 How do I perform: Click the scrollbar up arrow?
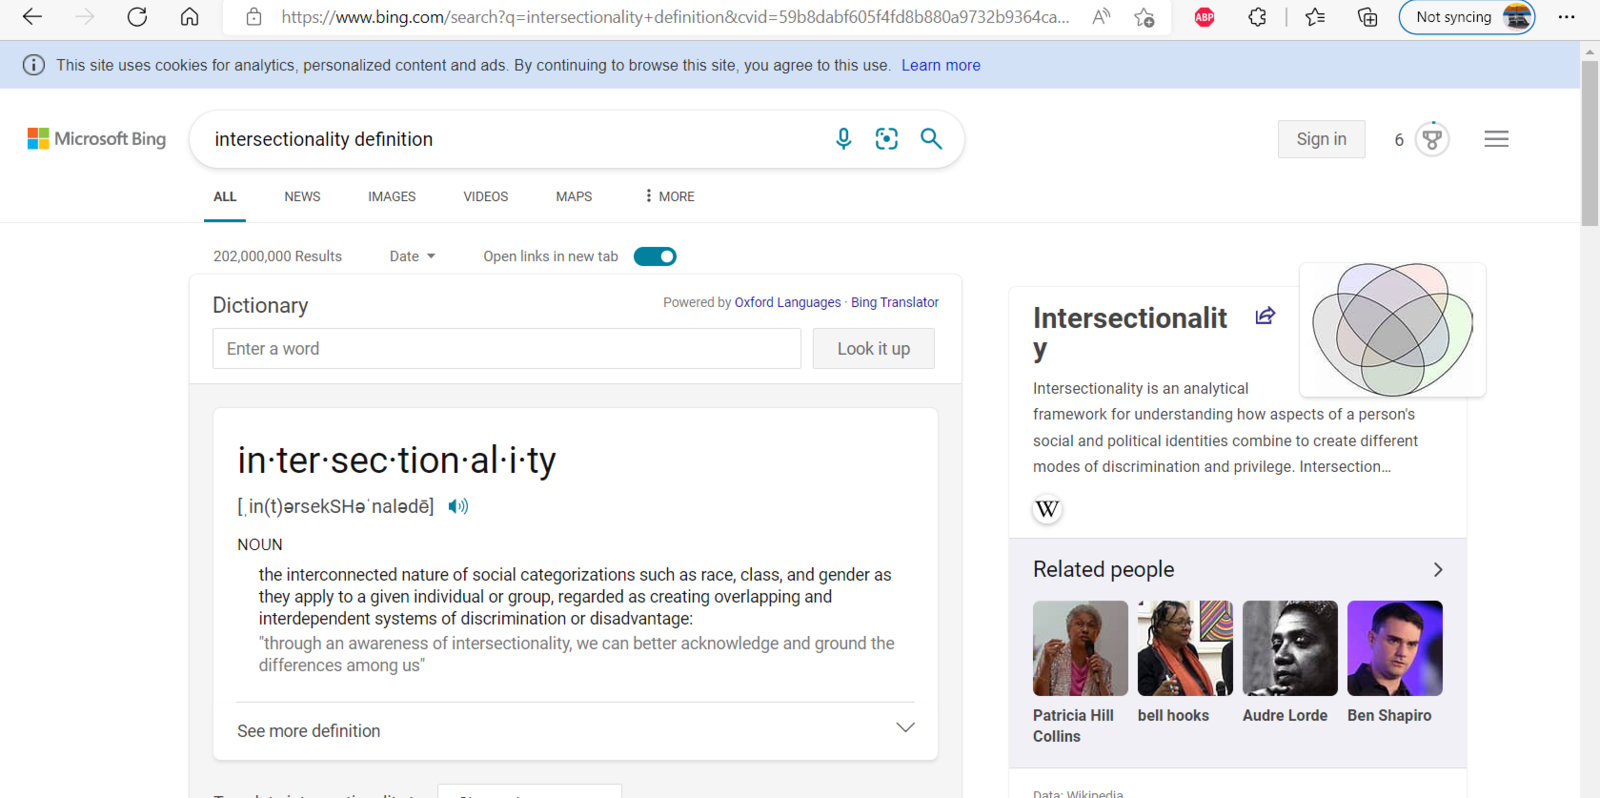(x=1590, y=51)
